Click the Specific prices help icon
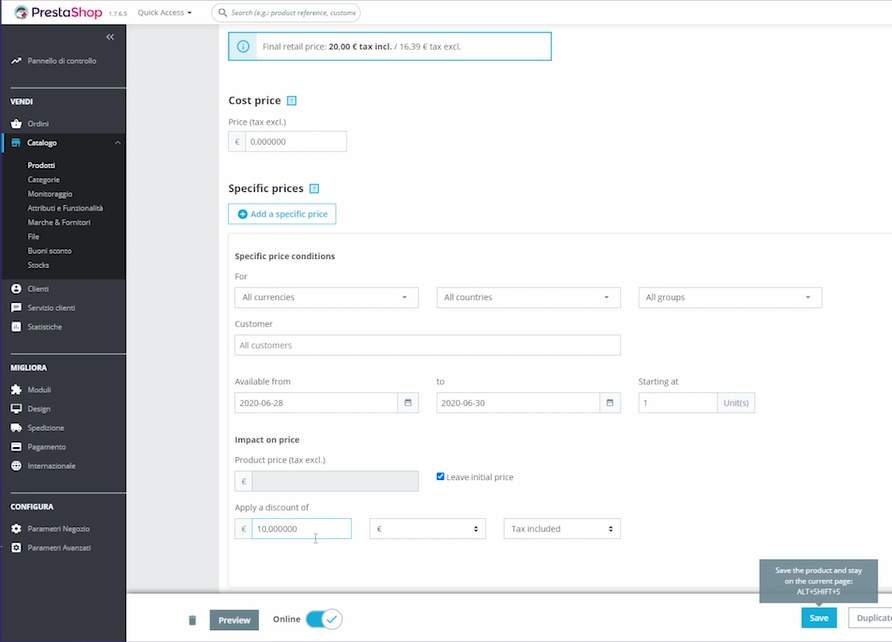892x642 pixels. pos(314,188)
